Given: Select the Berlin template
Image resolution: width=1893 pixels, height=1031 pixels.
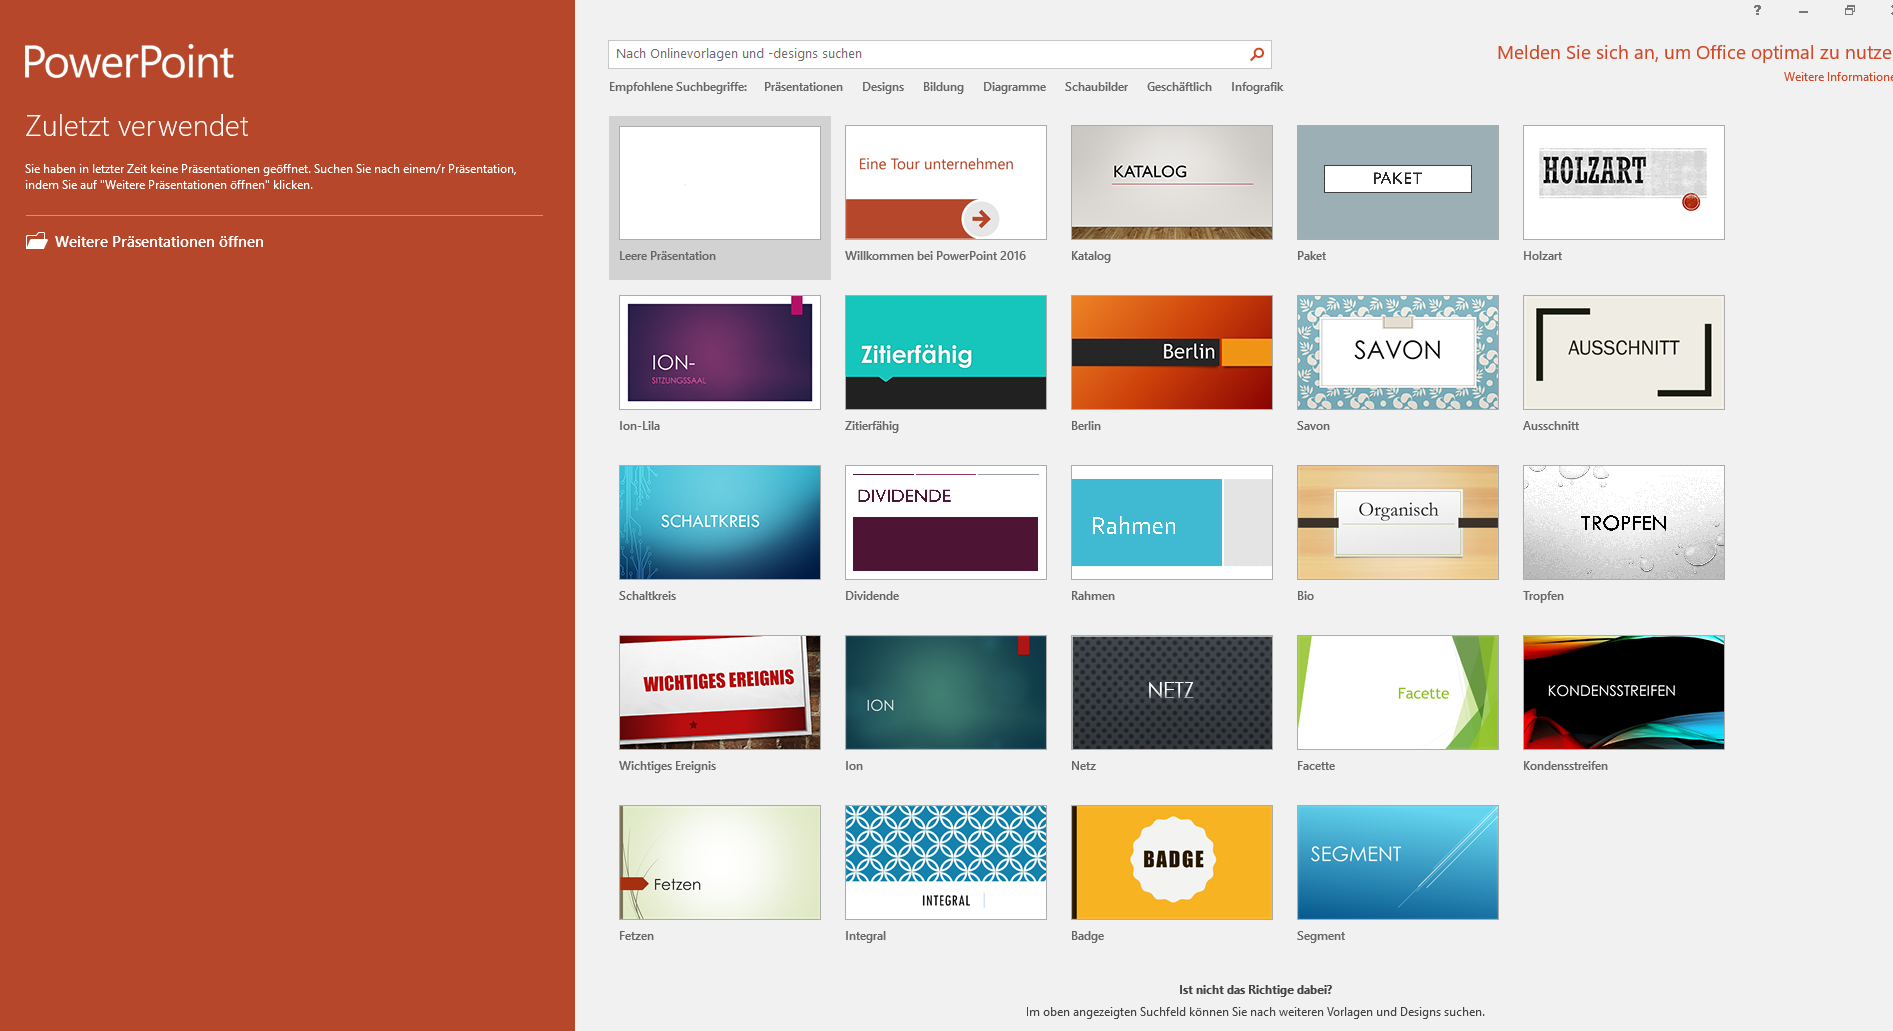Looking at the screenshot, I should [1171, 352].
